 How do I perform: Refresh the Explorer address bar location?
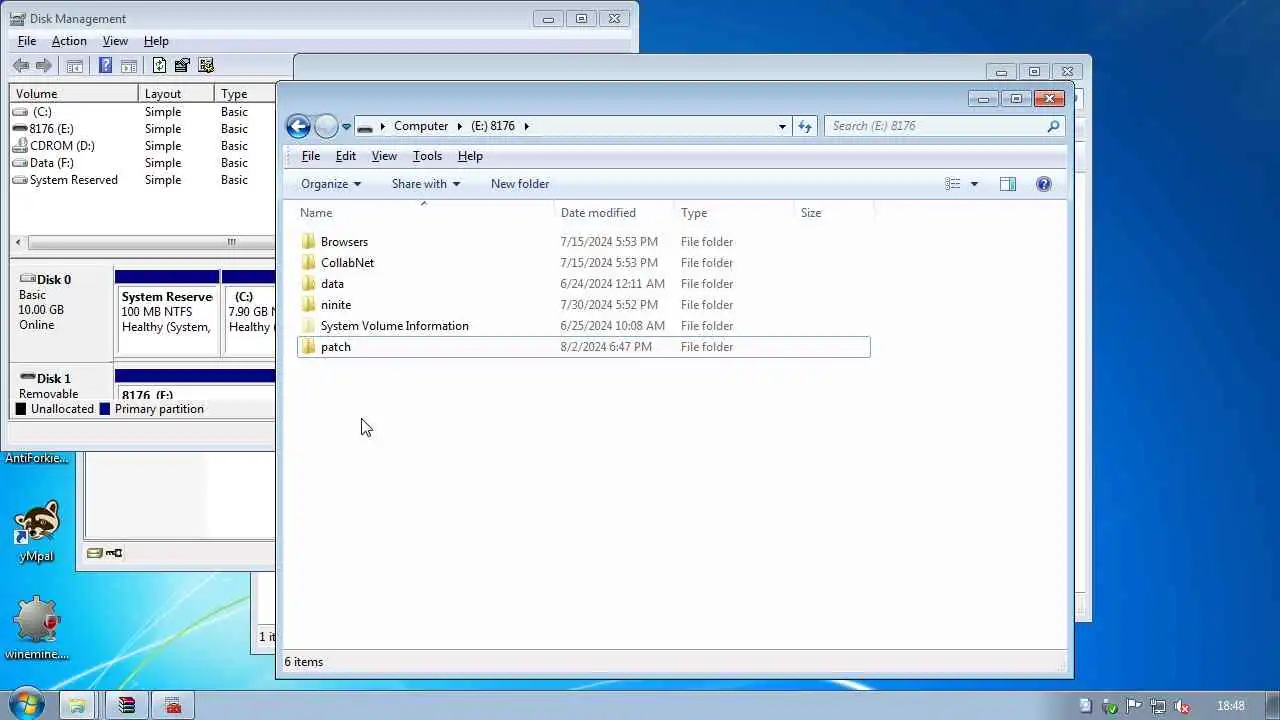[805, 126]
